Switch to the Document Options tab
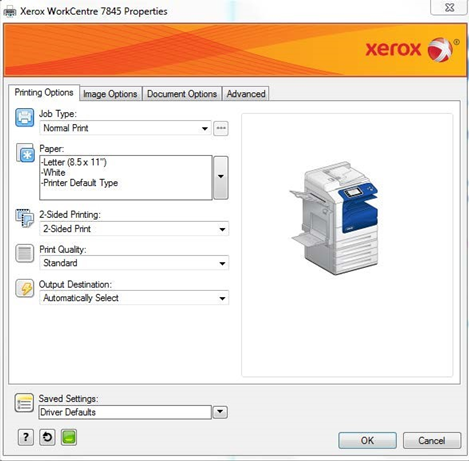The width and height of the screenshot is (470, 463). [182, 94]
